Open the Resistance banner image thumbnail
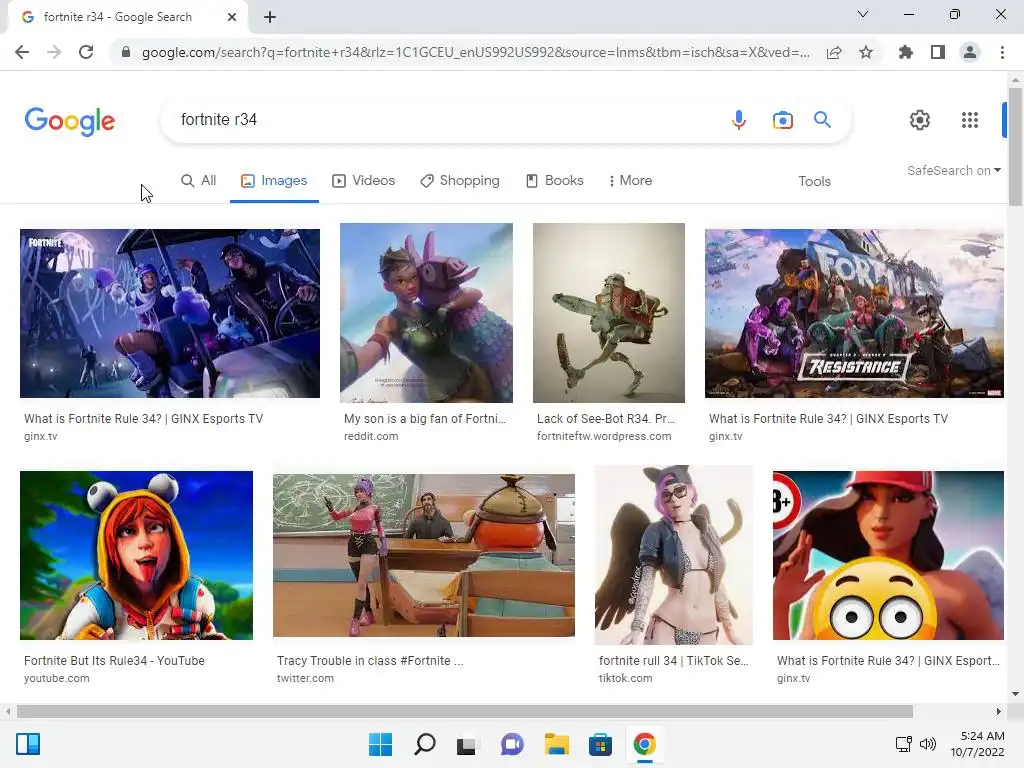This screenshot has width=1024, height=768. coord(854,313)
